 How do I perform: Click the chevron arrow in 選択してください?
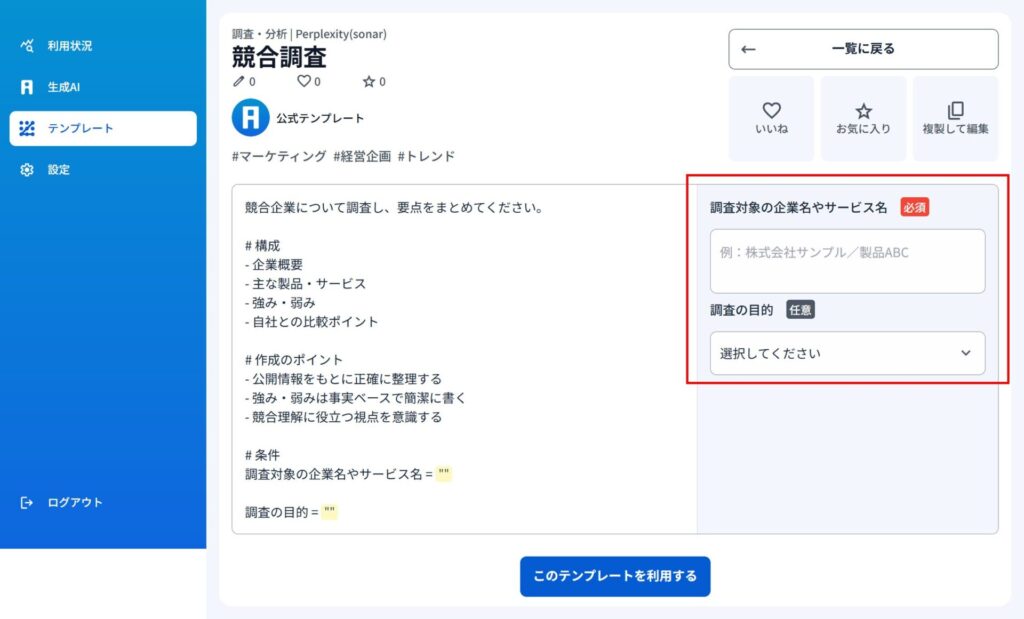click(x=965, y=353)
